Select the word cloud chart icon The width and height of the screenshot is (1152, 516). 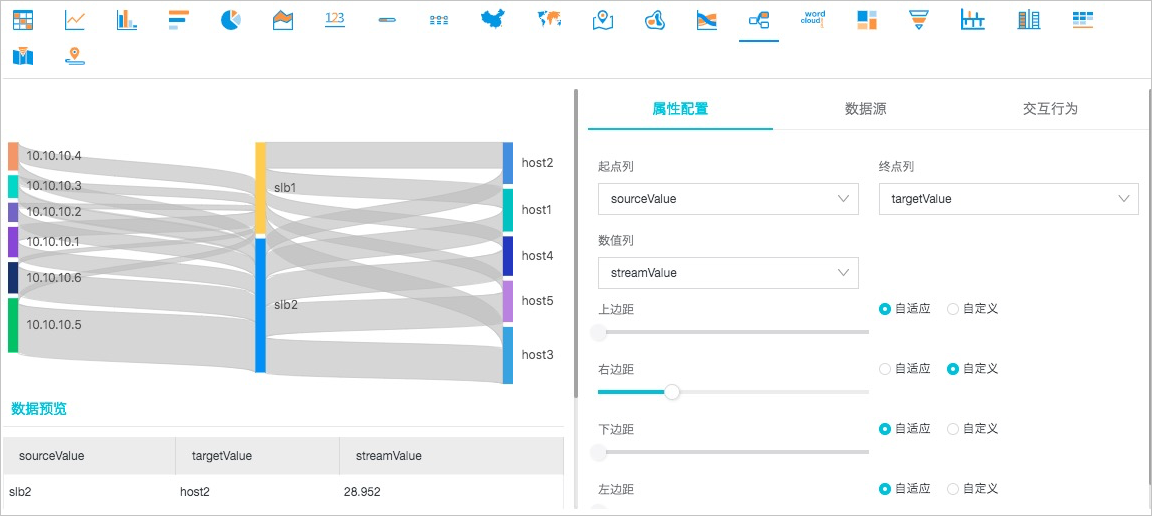(813, 18)
